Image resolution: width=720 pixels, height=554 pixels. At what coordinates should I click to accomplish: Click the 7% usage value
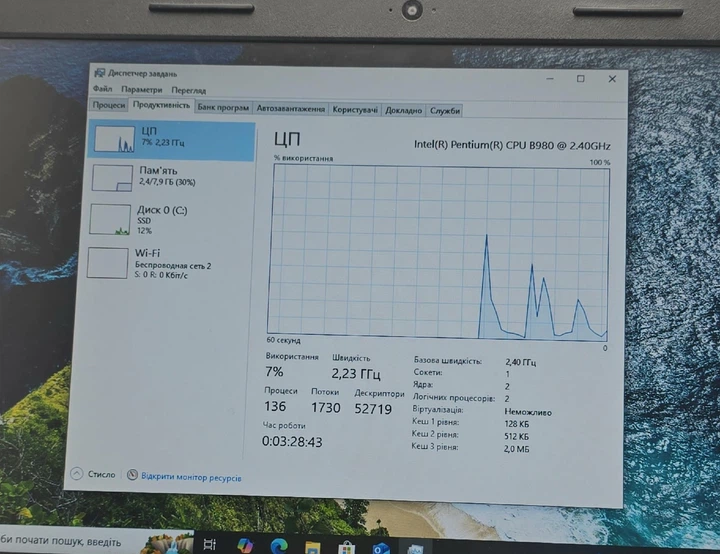pyautogui.click(x=274, y=371)
